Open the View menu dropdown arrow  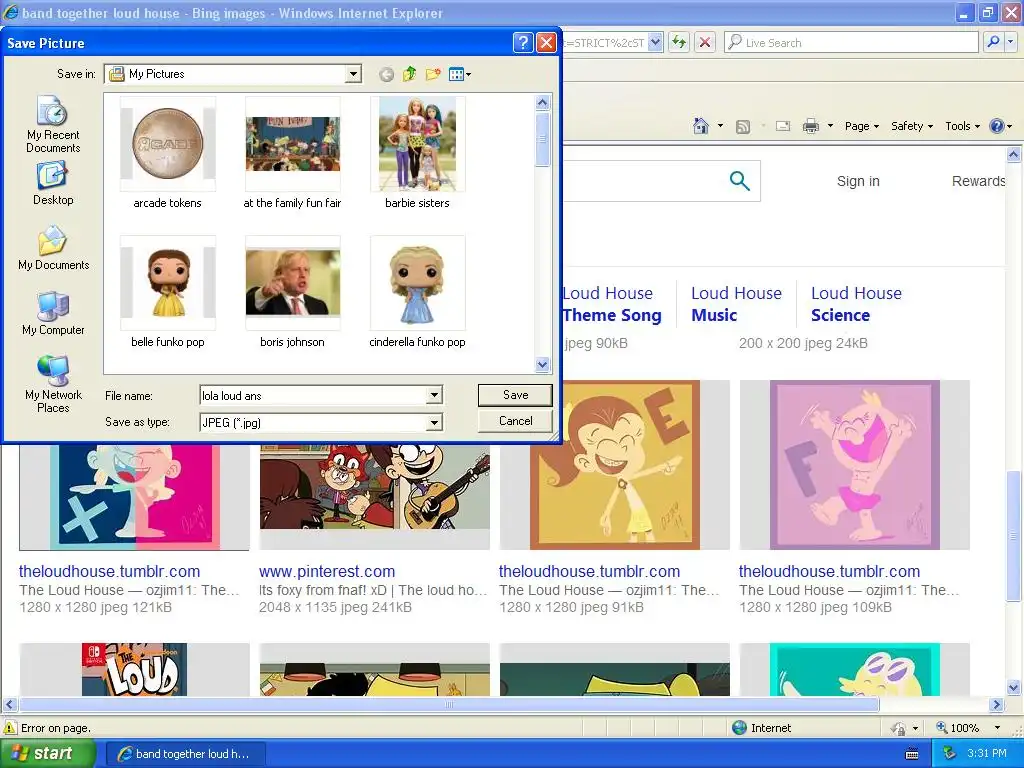[468, 74]
